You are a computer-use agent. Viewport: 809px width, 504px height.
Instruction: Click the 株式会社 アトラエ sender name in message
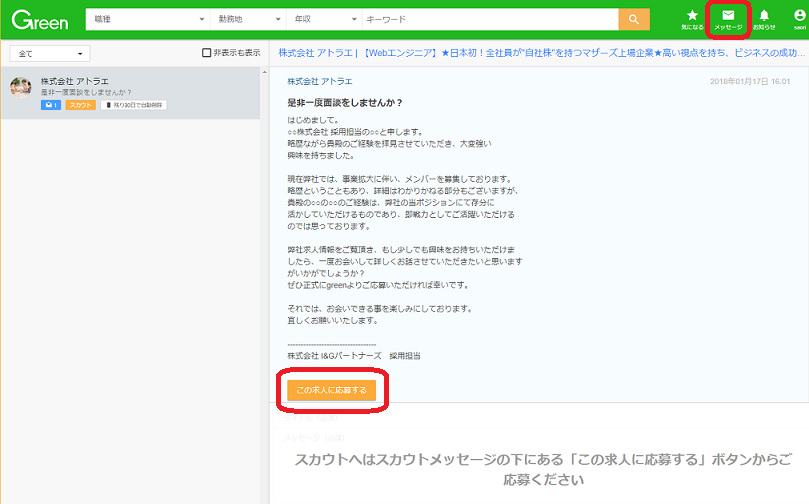tap(319, 81)
